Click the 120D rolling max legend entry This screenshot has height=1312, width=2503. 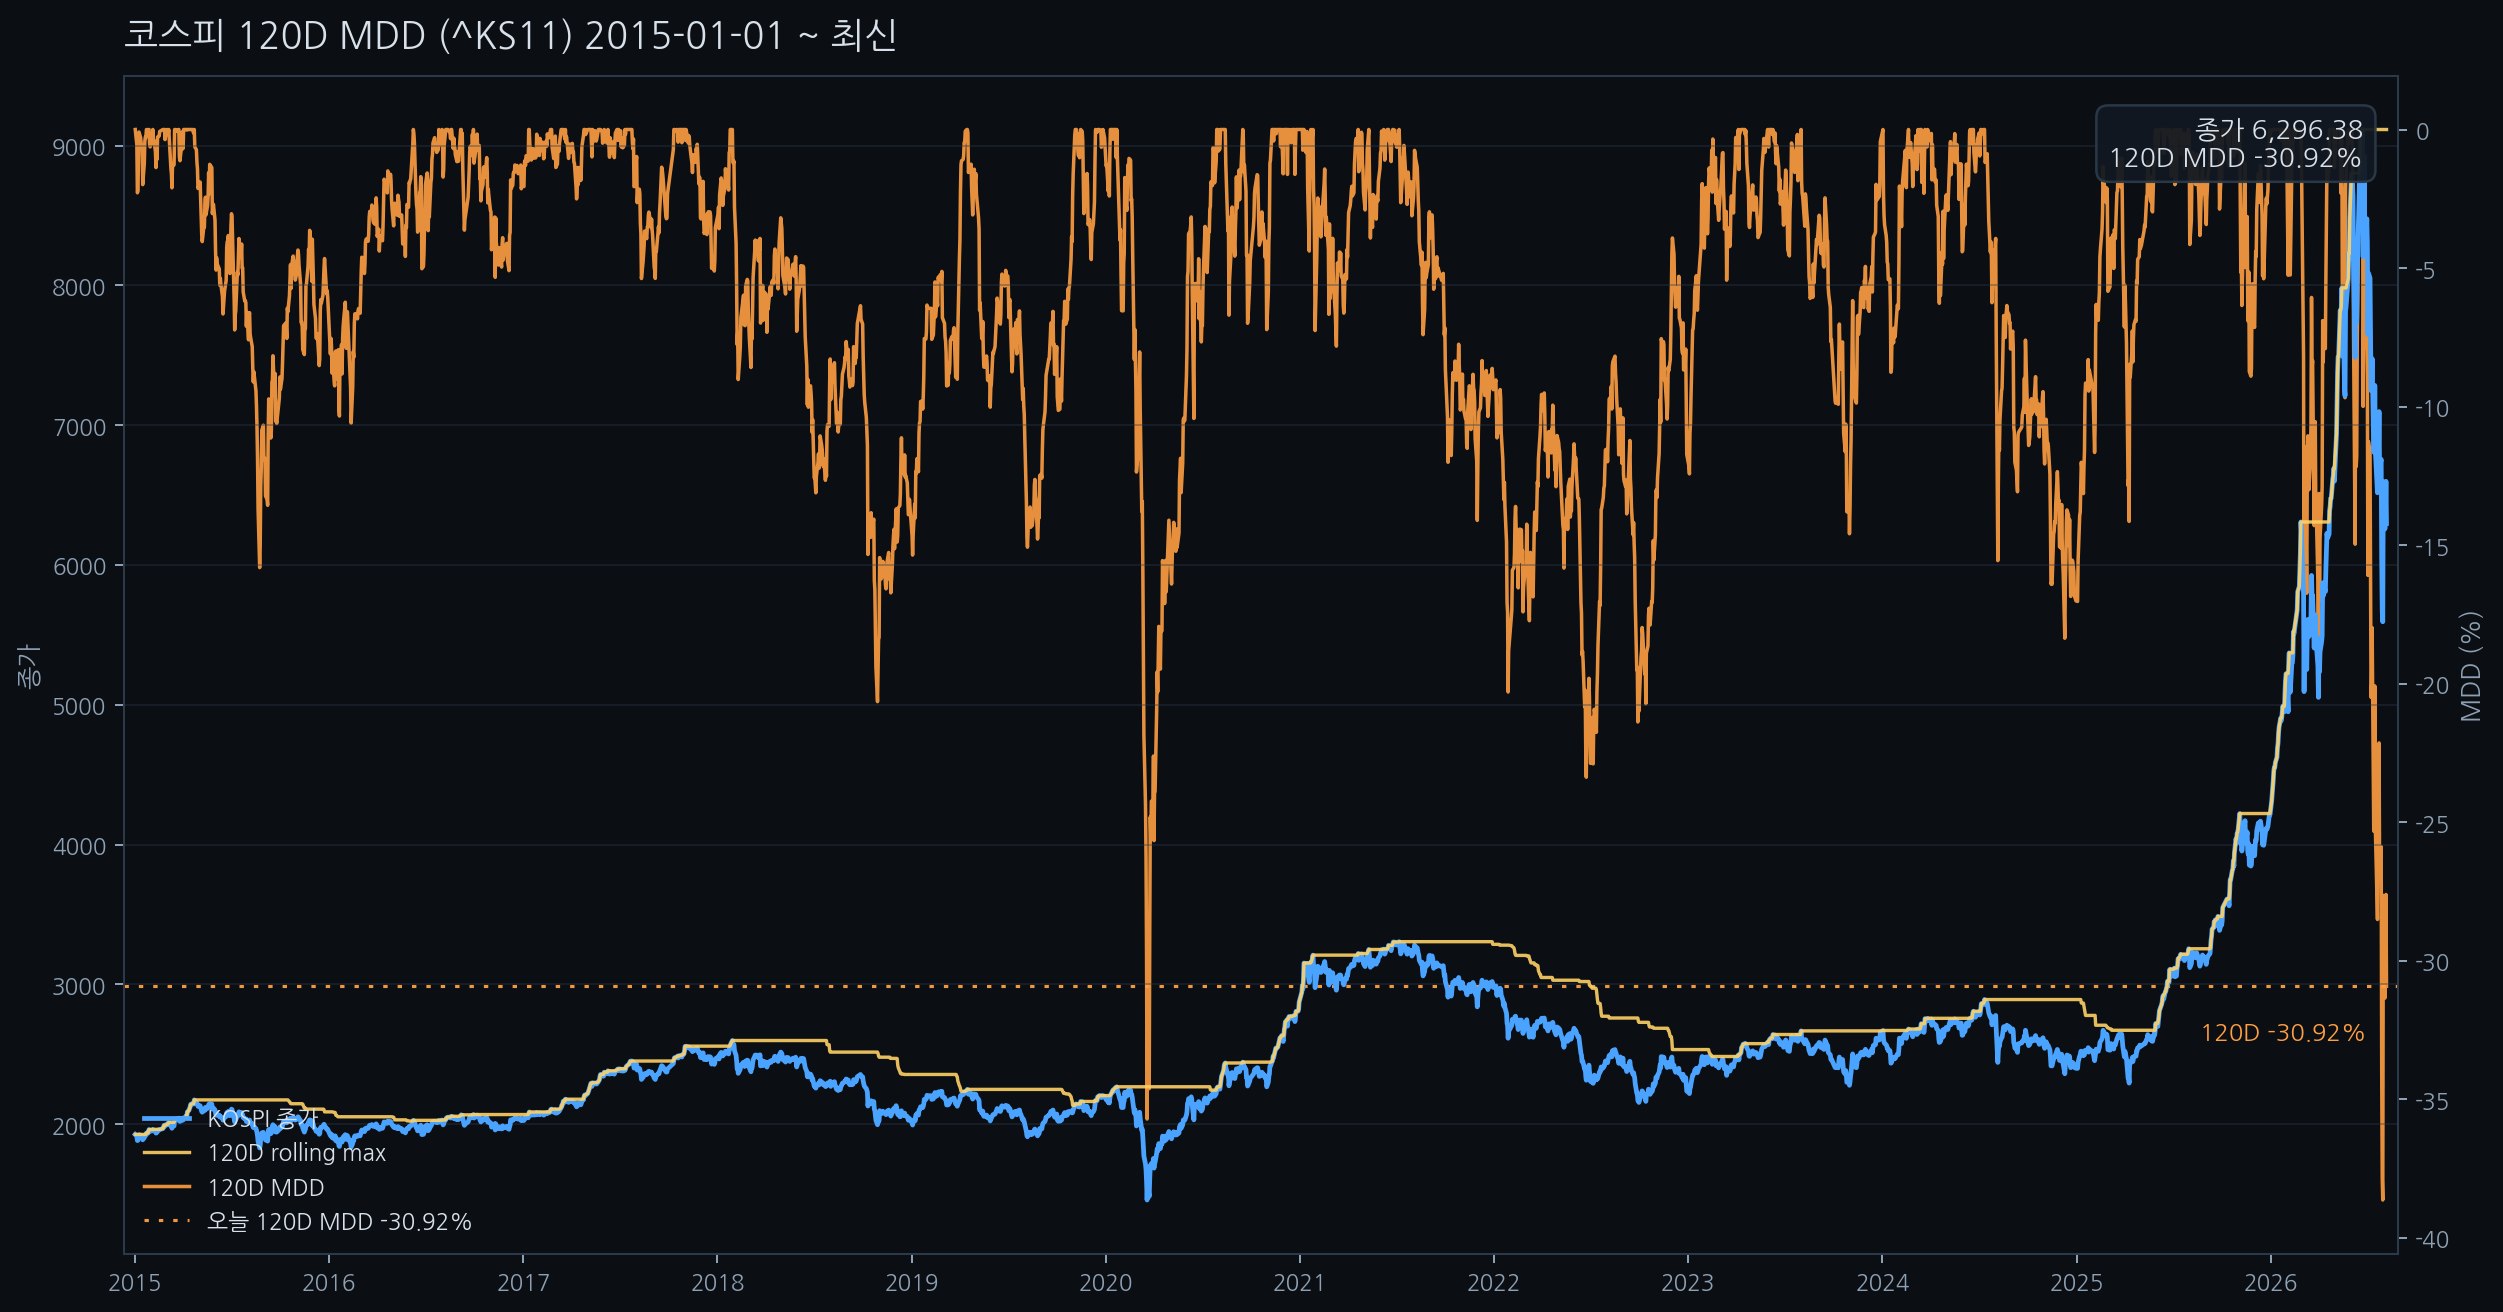coord(264,1153)
